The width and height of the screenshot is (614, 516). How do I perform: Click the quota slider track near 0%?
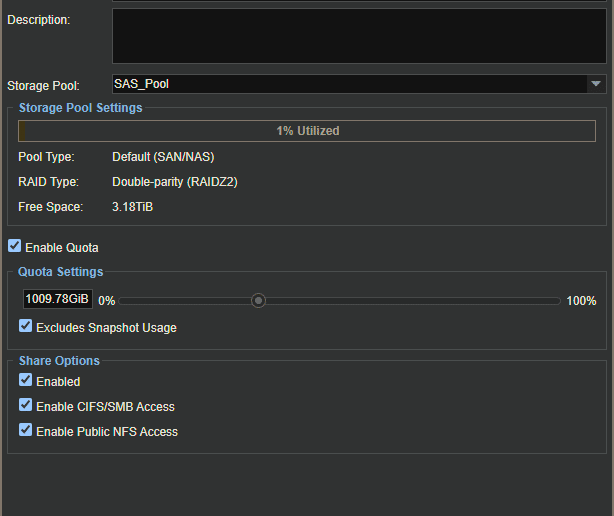(127, 301)
